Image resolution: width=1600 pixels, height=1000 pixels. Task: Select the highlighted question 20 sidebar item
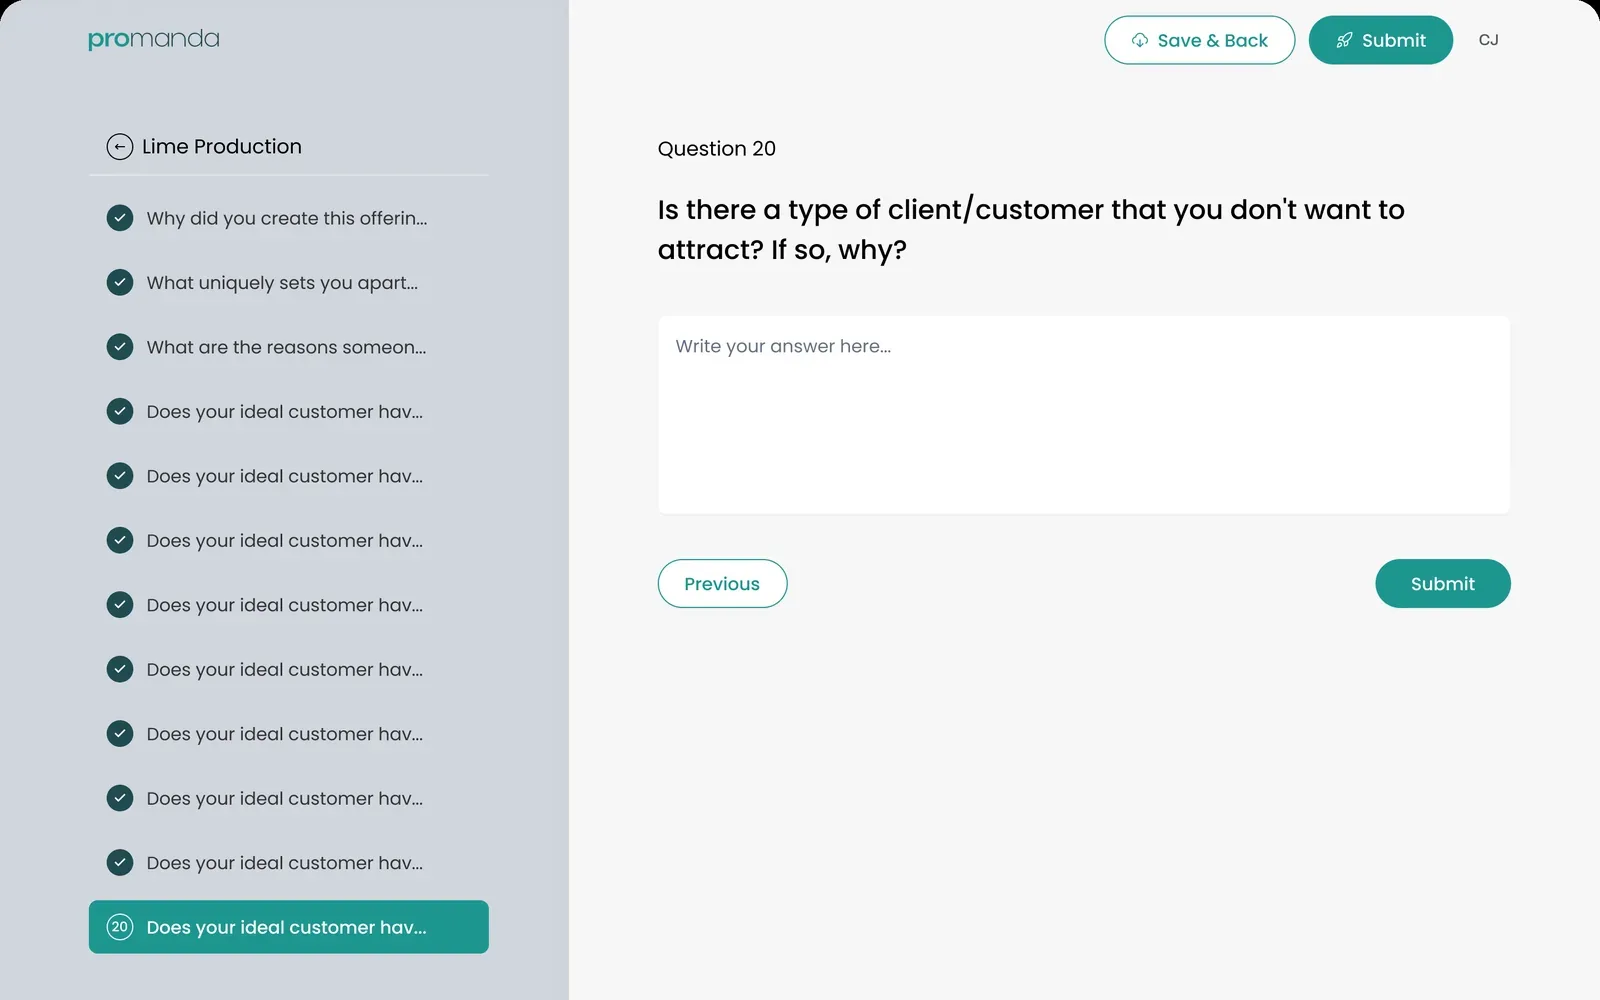[x=288, y=927]
